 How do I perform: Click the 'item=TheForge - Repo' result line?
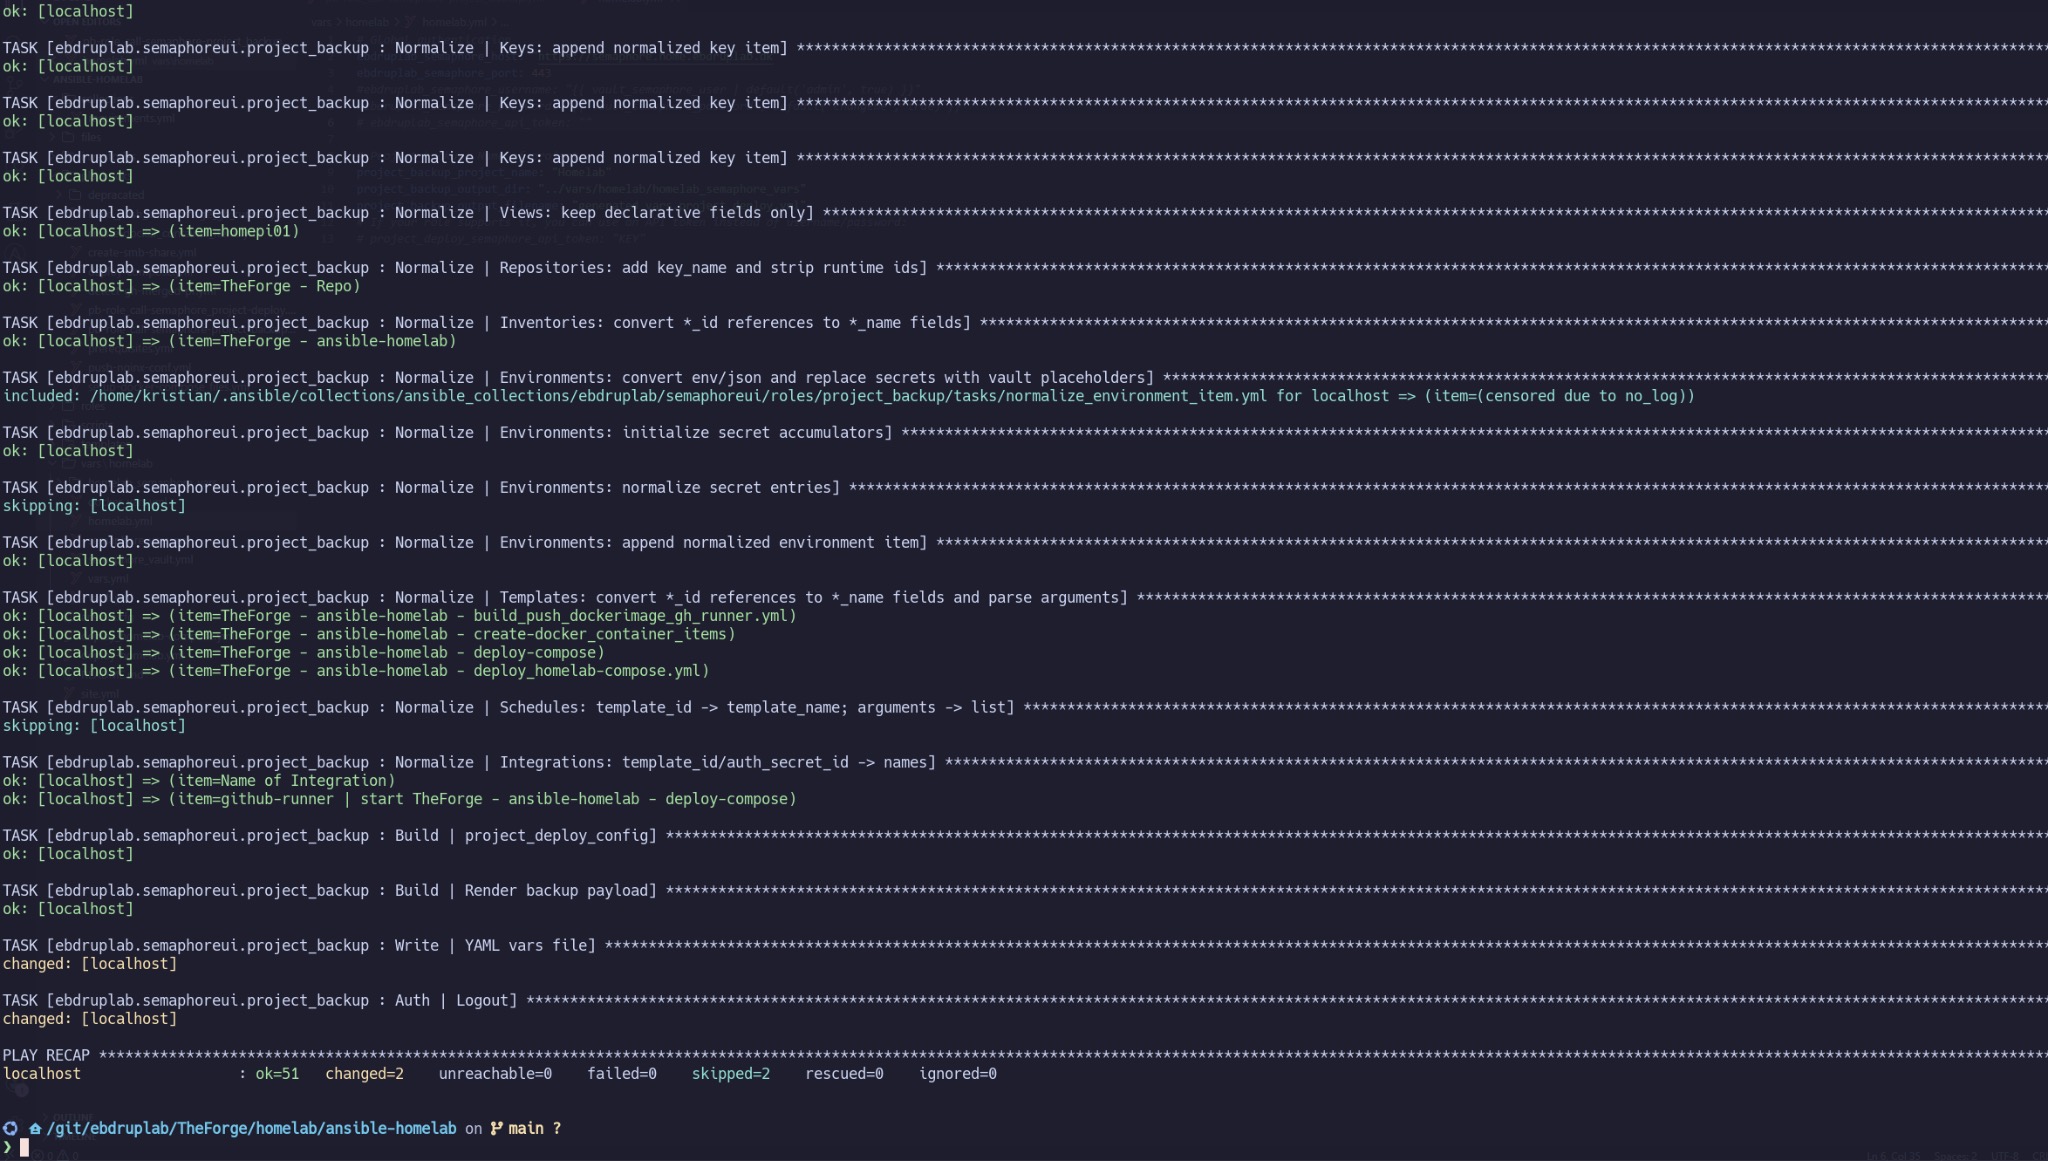pyautogui.click(x=182, y=285)
